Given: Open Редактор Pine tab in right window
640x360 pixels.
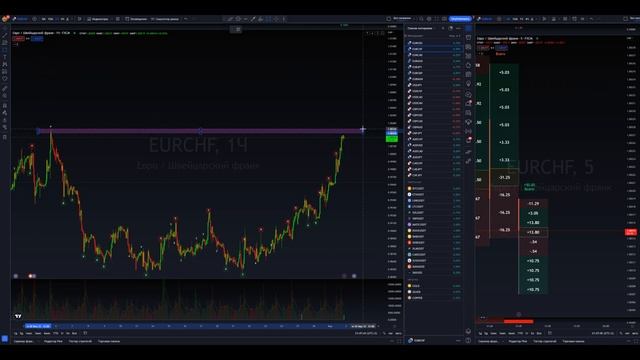Looking at the screenshot, I should pos(518,341).
